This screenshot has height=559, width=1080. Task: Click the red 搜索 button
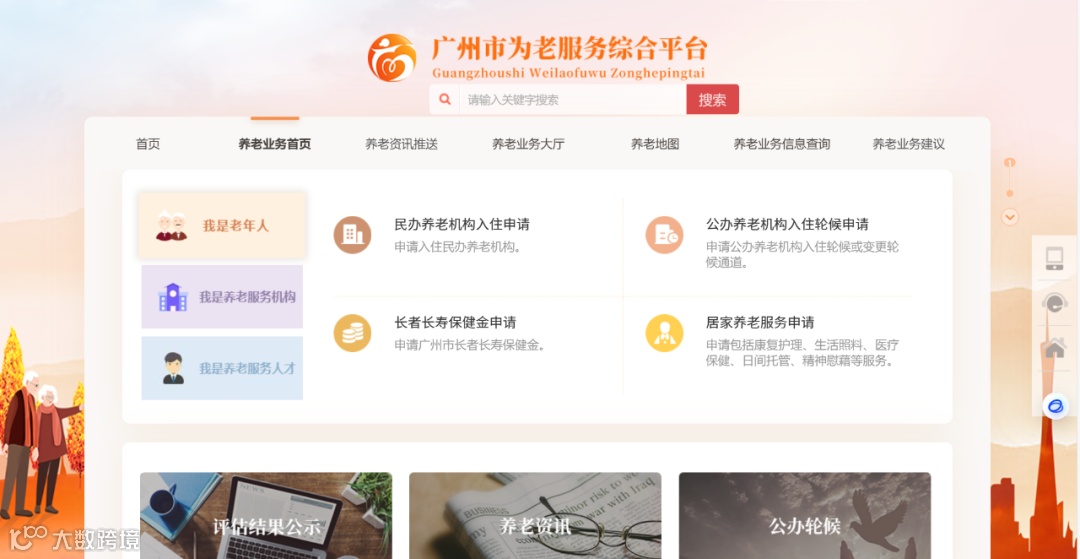pyautogui.click(x=712, y=99)
